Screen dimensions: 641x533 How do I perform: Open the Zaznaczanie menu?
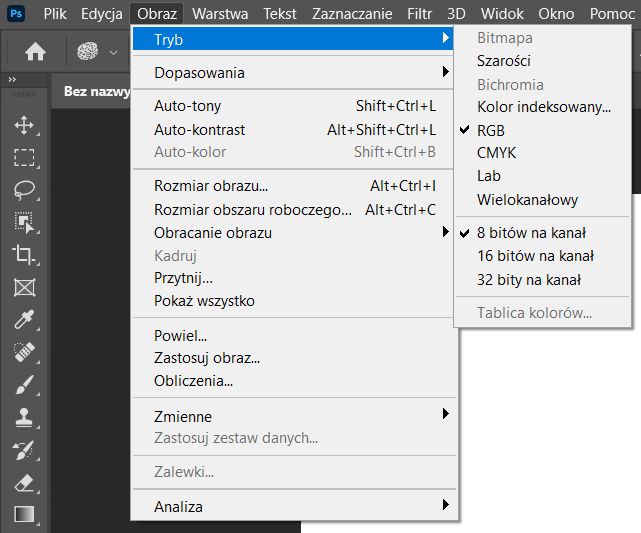(x=352, y=14)
